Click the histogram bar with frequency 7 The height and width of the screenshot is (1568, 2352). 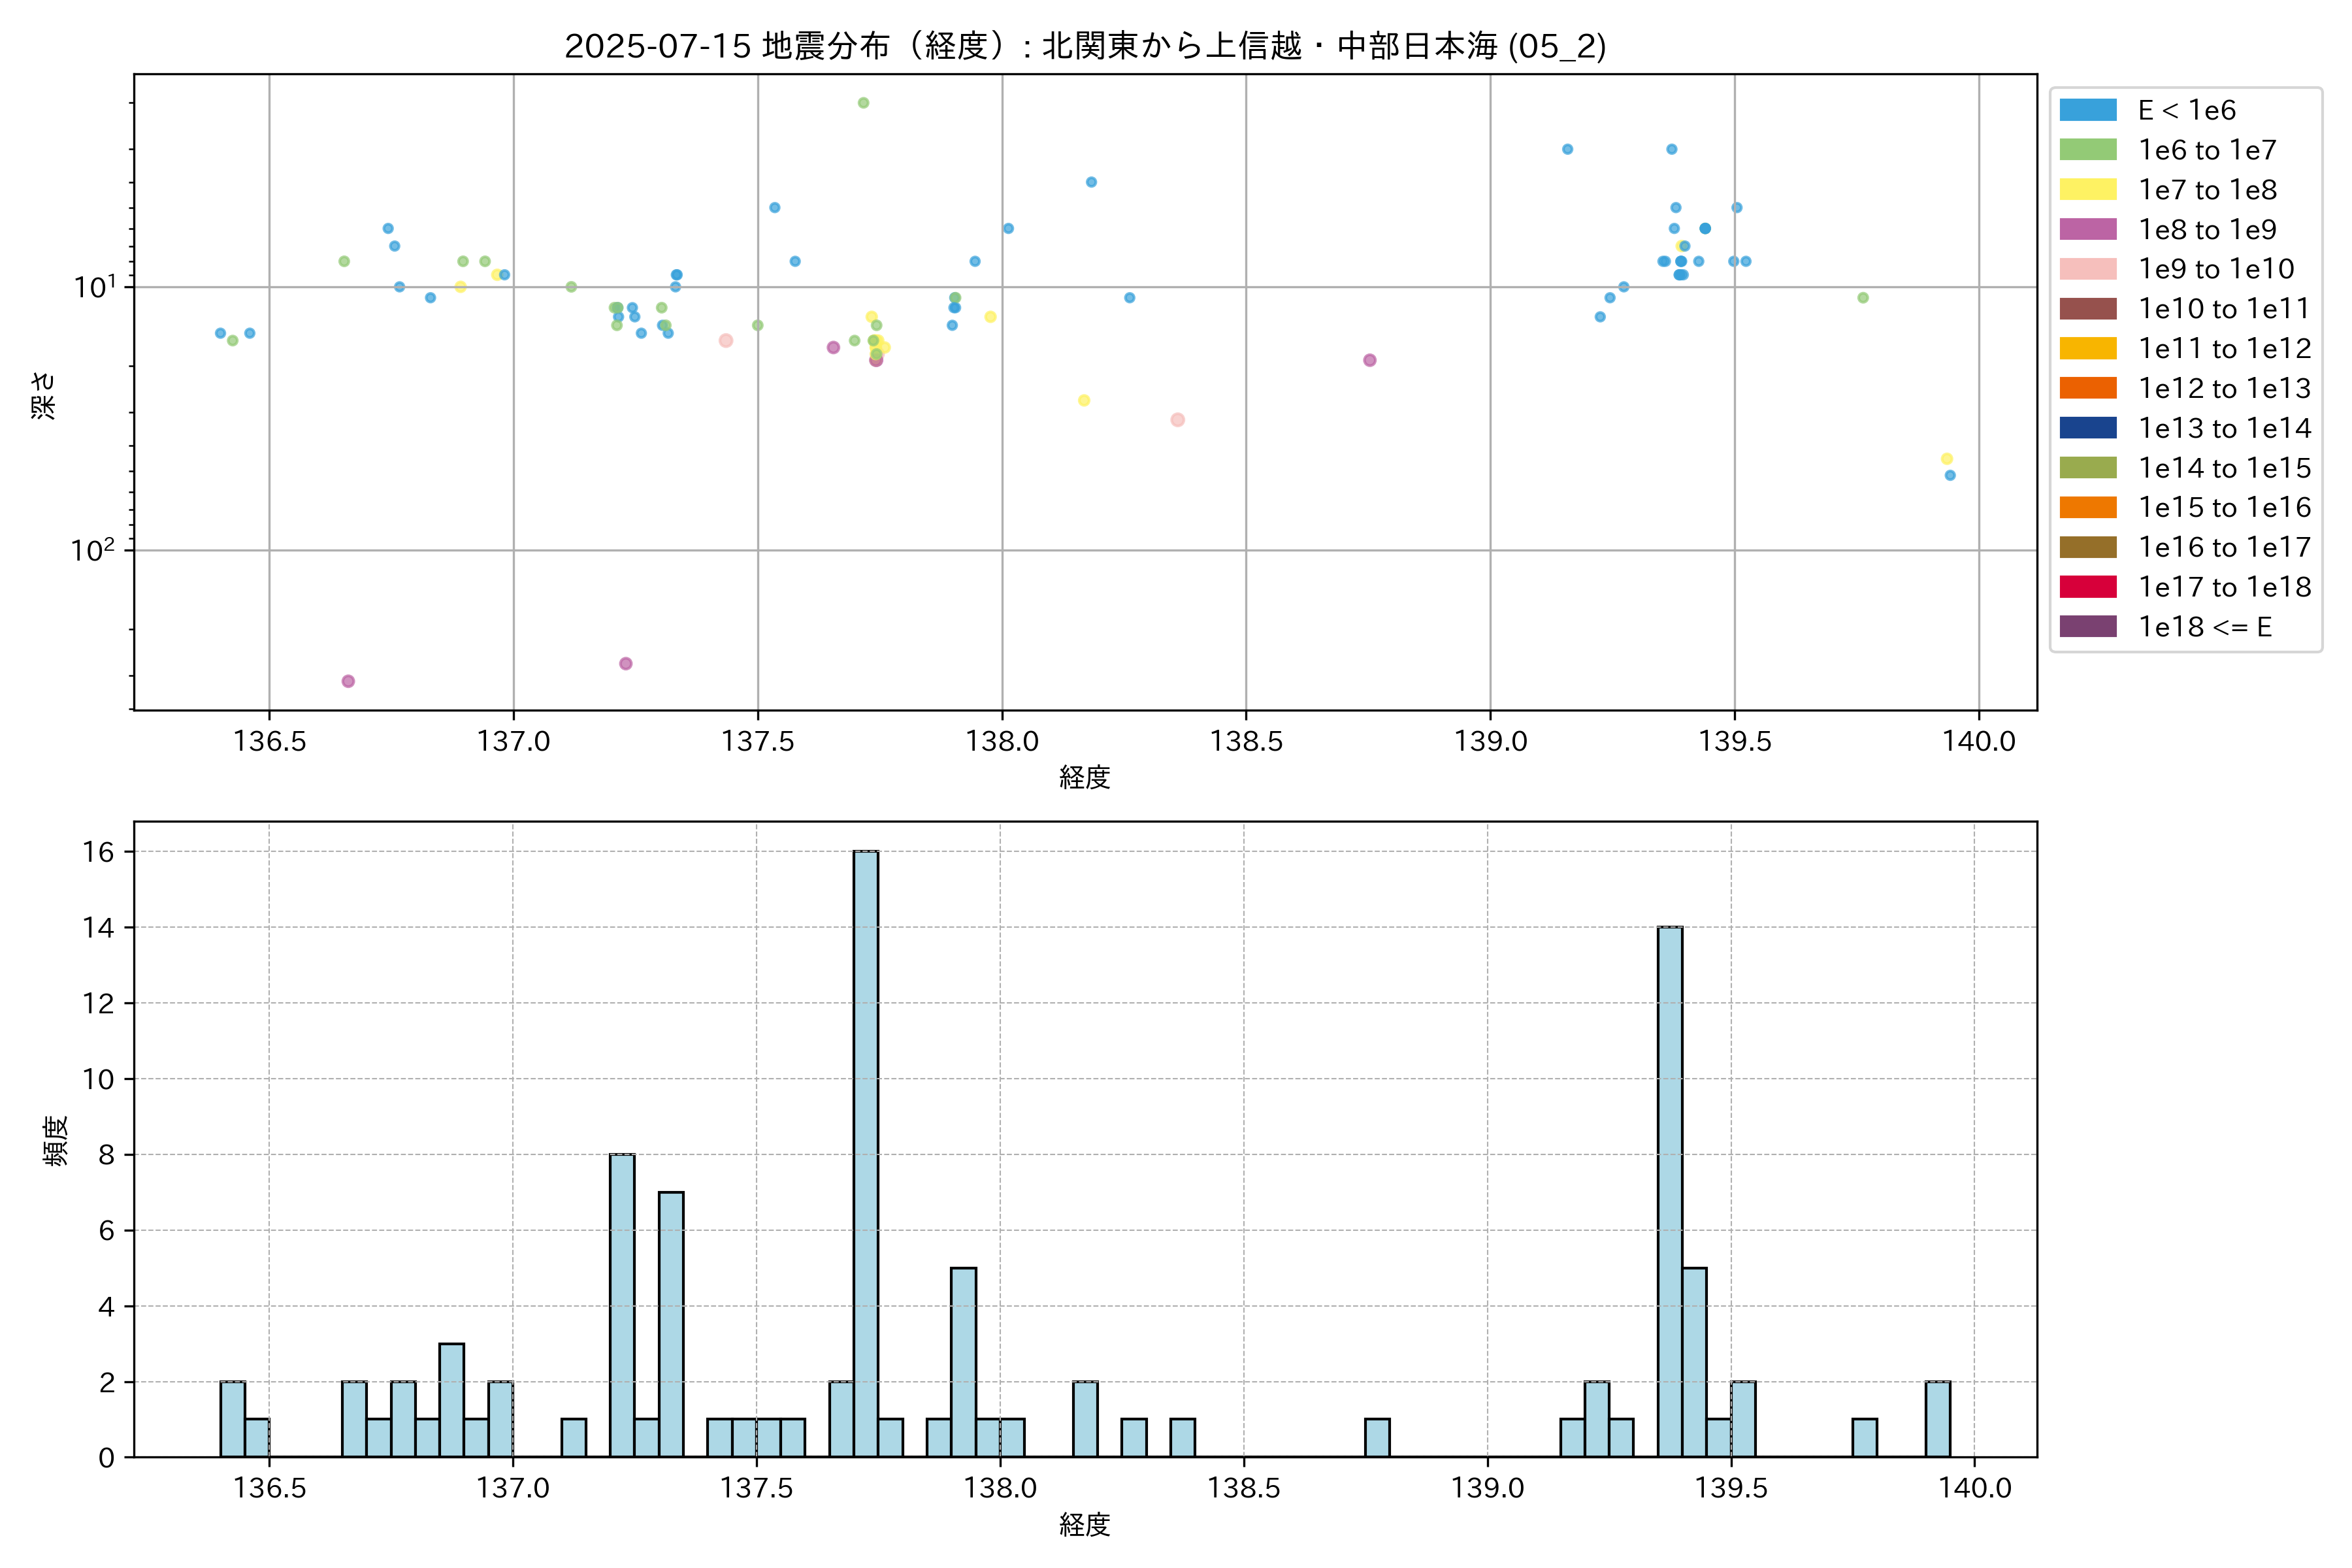point(671,1324)
